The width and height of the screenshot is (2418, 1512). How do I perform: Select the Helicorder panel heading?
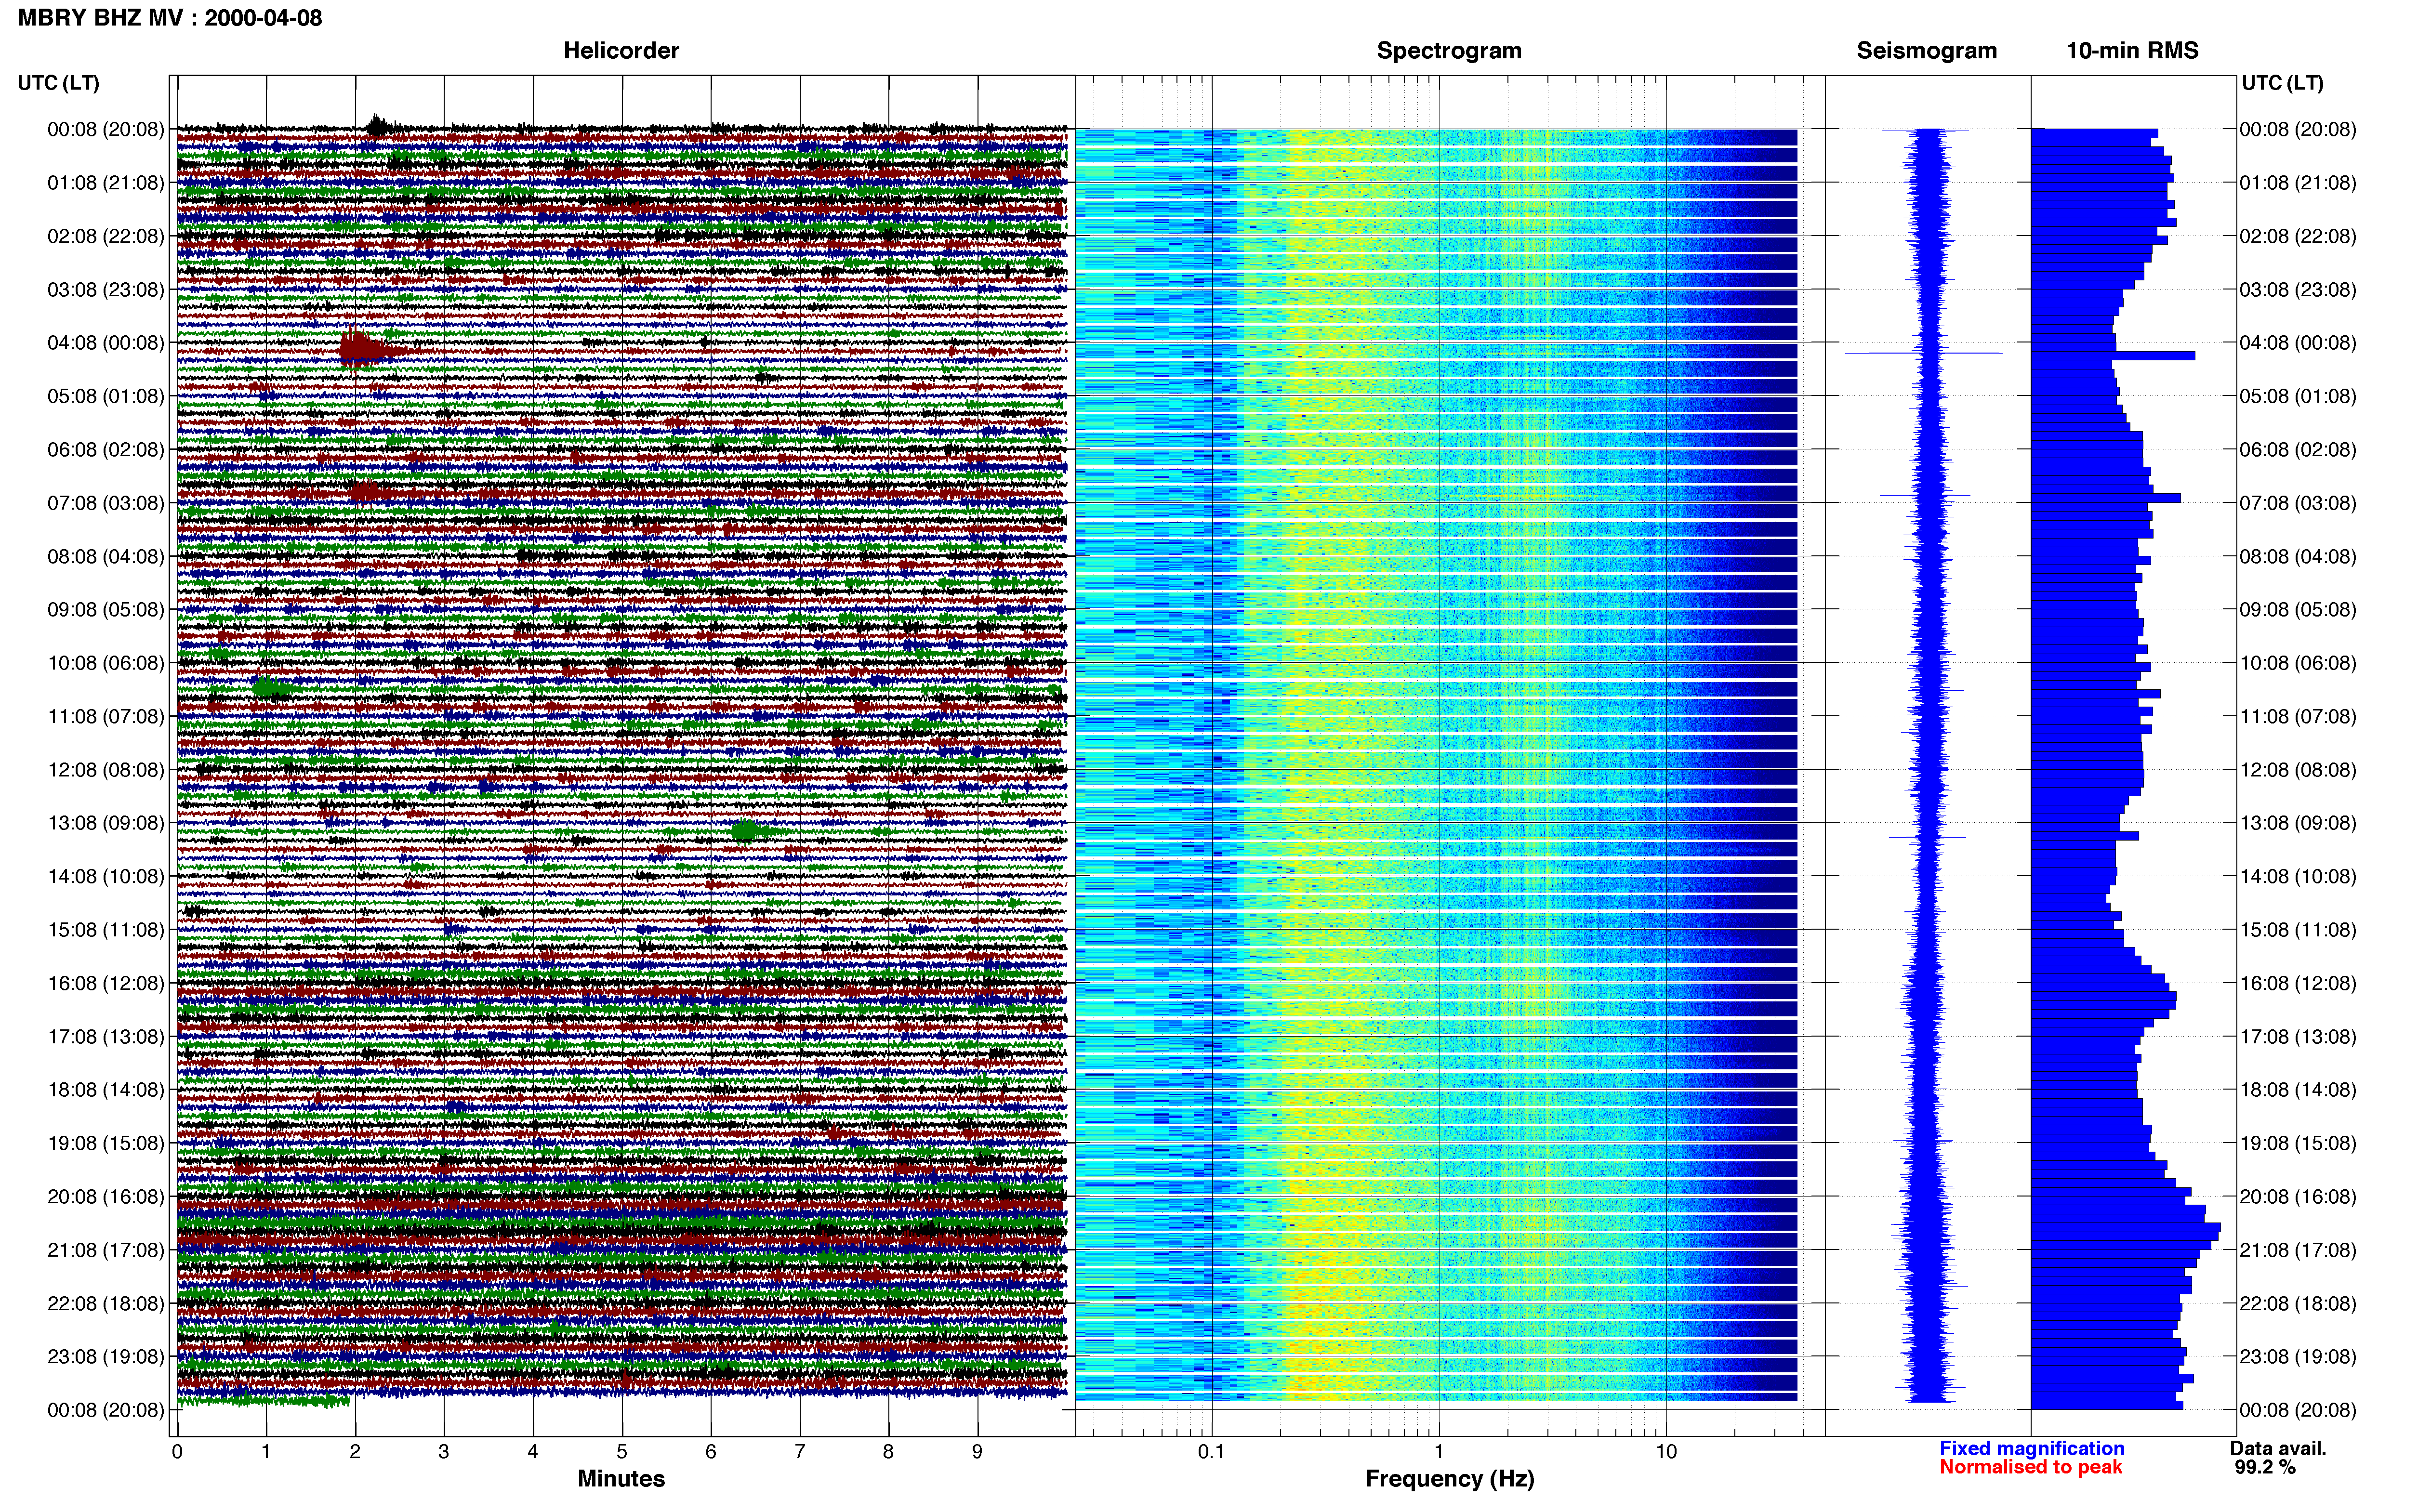coord(621,50)
